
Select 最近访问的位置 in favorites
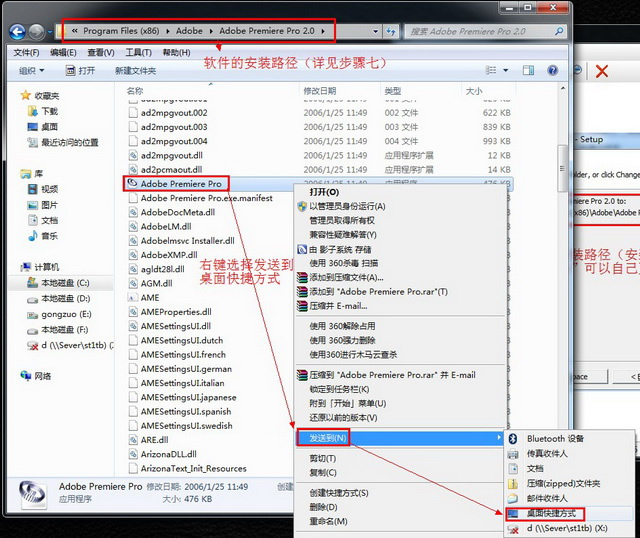click(x=63, y=142)
